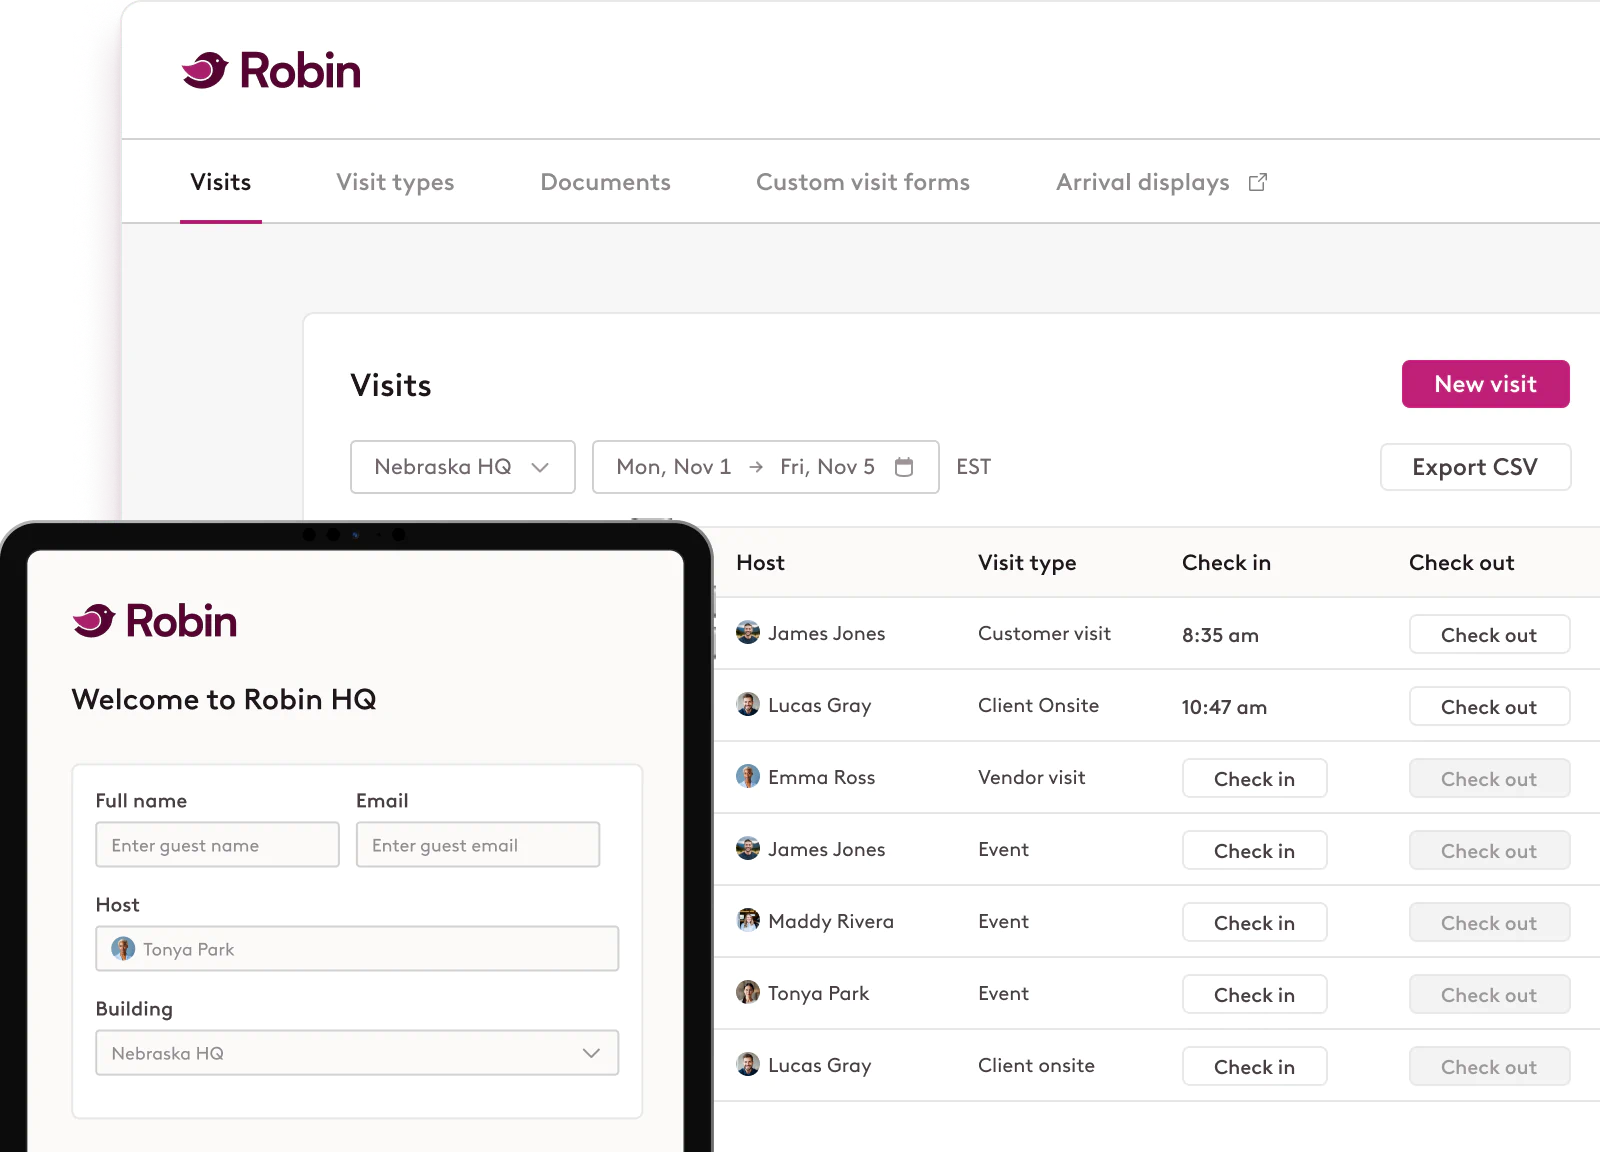Open the Mon, Nov 1 to Fri, Nov 5 date range
Screen dimensions: 1600x1152
pos(766,467)
